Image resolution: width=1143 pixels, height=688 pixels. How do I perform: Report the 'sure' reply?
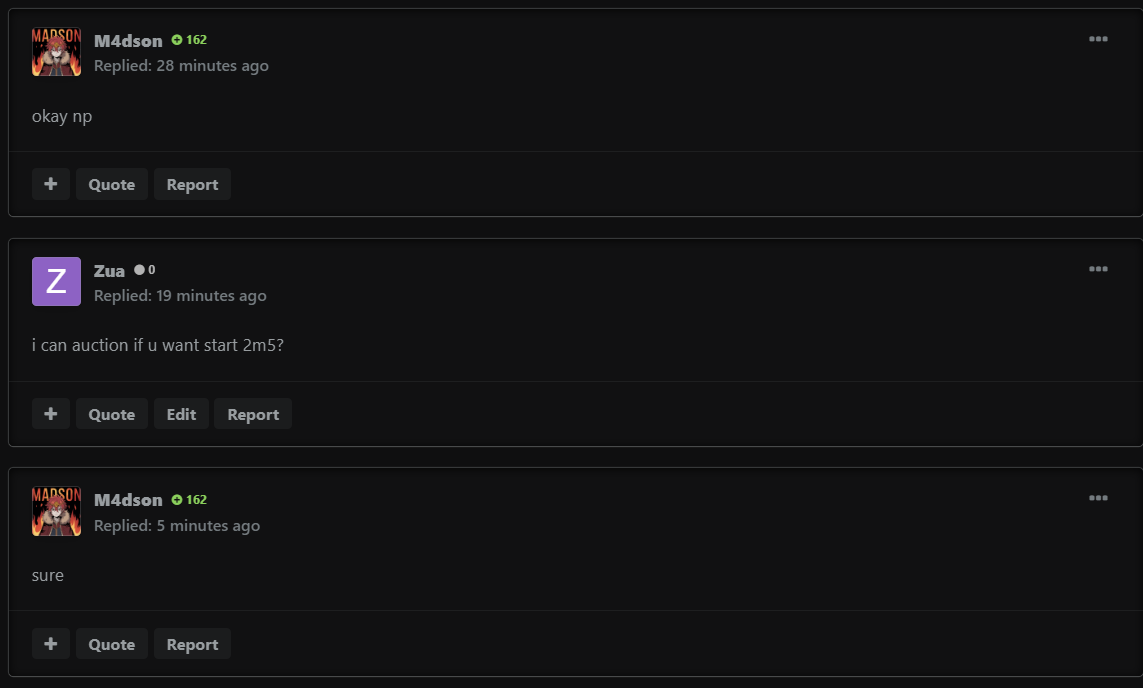[x=192, y=644]
